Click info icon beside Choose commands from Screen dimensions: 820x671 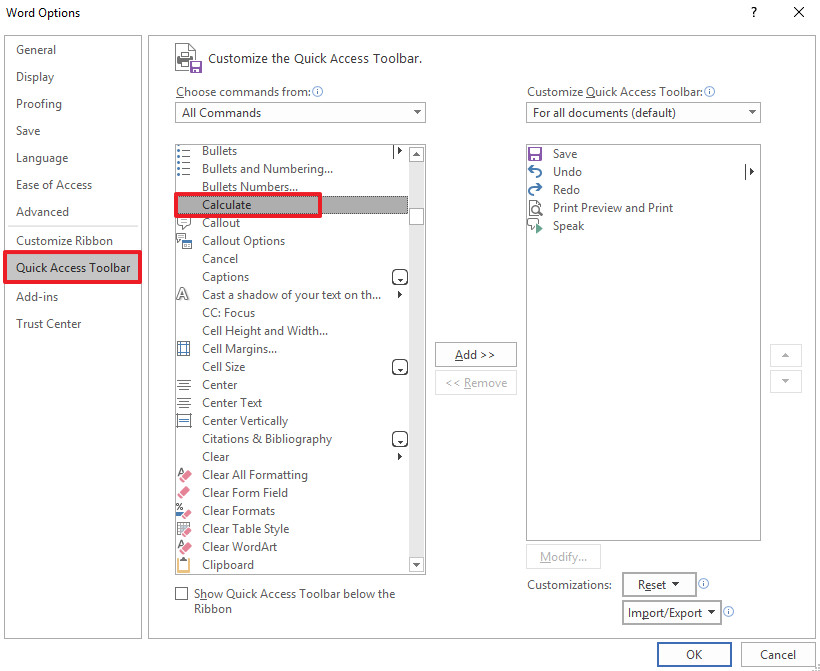tap(317, 92)
